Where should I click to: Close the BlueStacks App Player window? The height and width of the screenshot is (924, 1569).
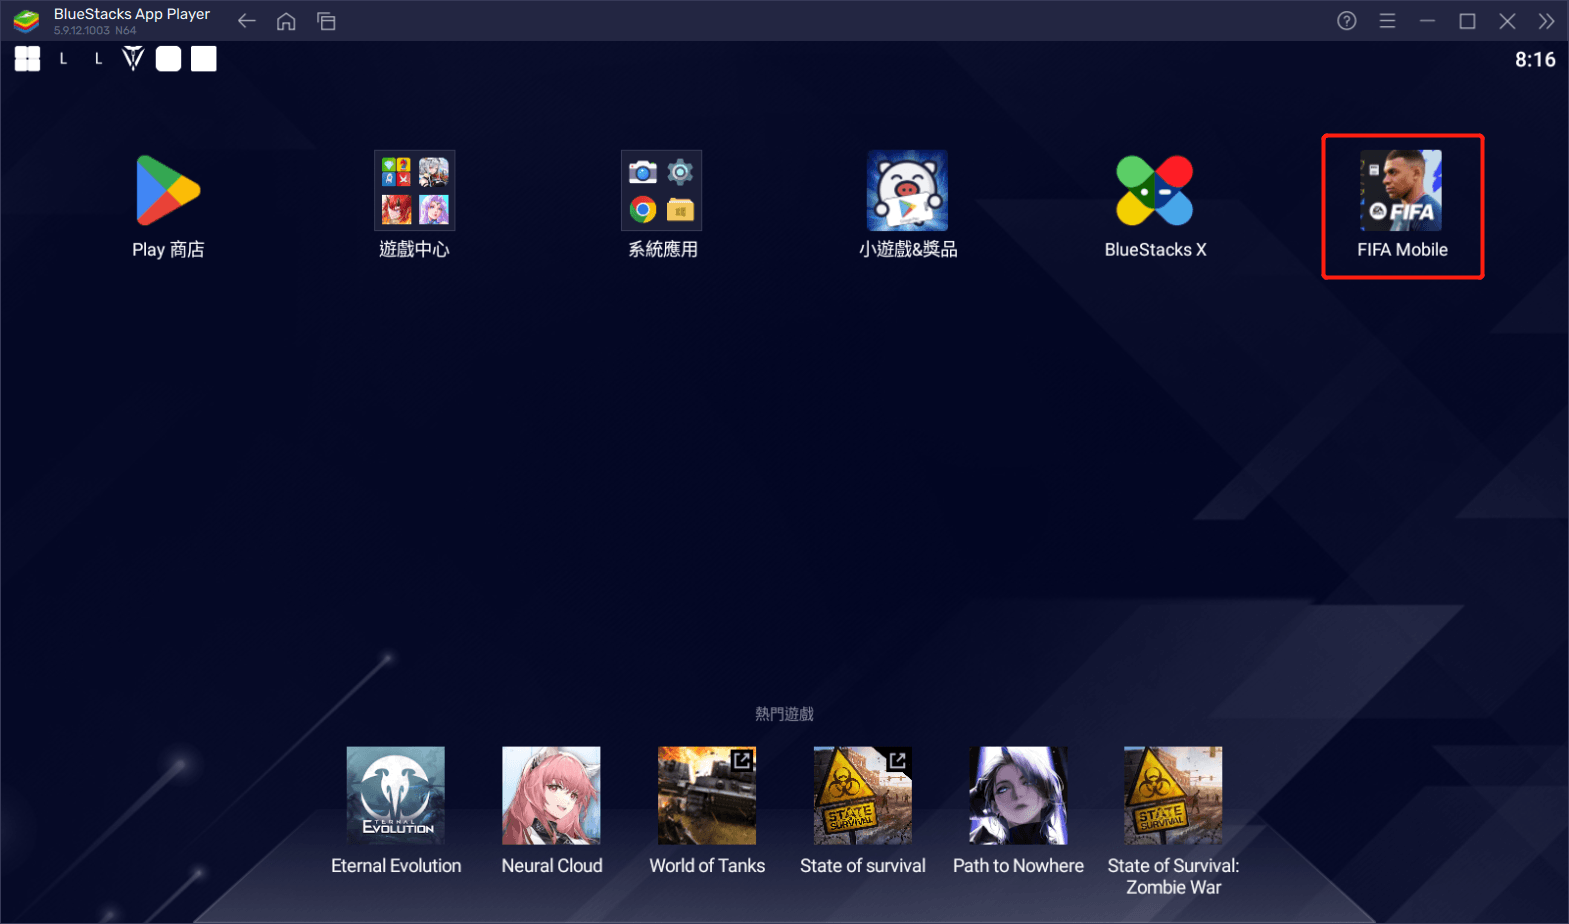coord(1507,21)
